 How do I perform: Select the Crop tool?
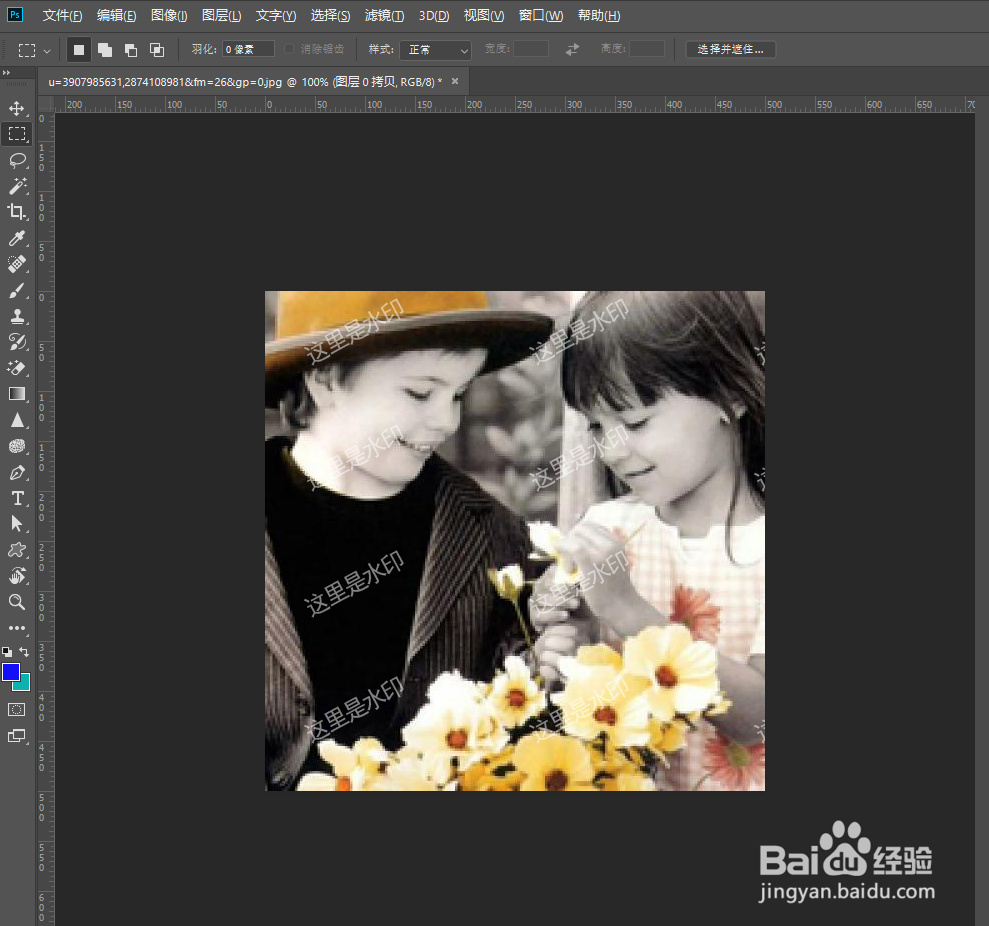pyautogui.click(x=17, y=212)
